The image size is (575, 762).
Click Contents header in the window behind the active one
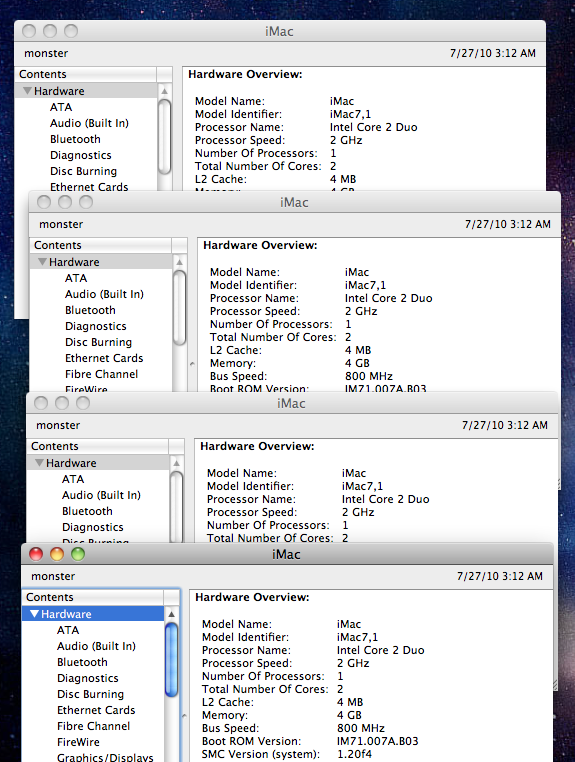pos(97,446)
